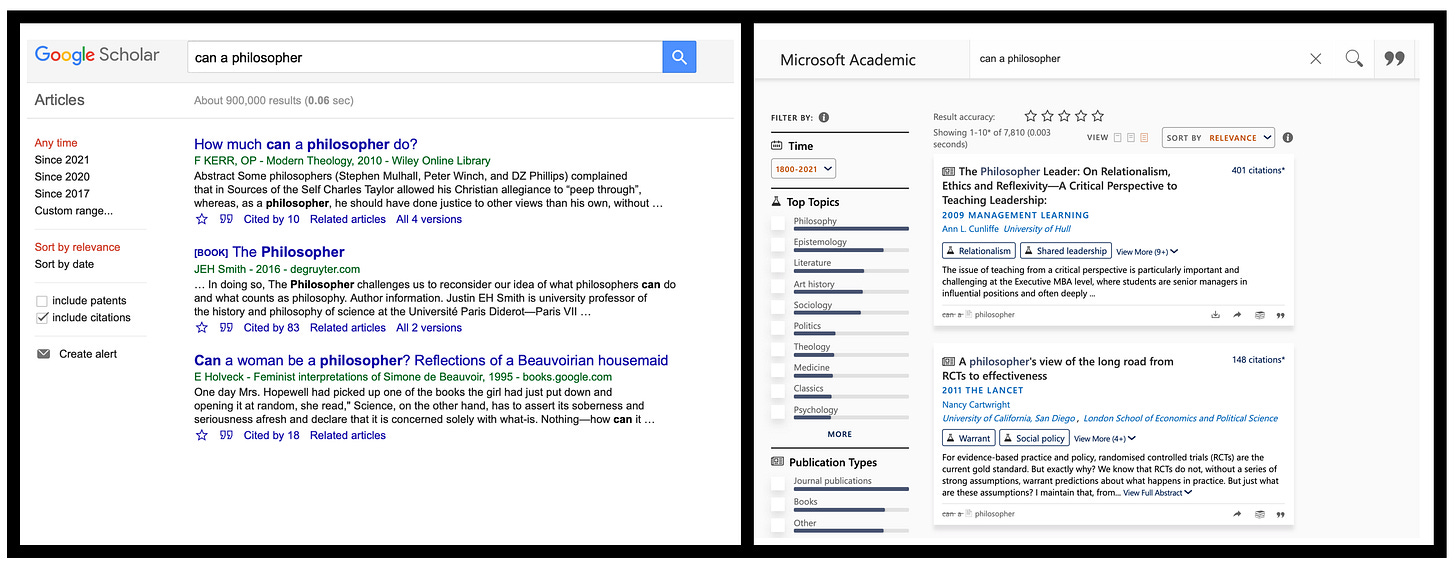Open 'All 4 versions' link
1456x566 pixels.
pos(429,219)
